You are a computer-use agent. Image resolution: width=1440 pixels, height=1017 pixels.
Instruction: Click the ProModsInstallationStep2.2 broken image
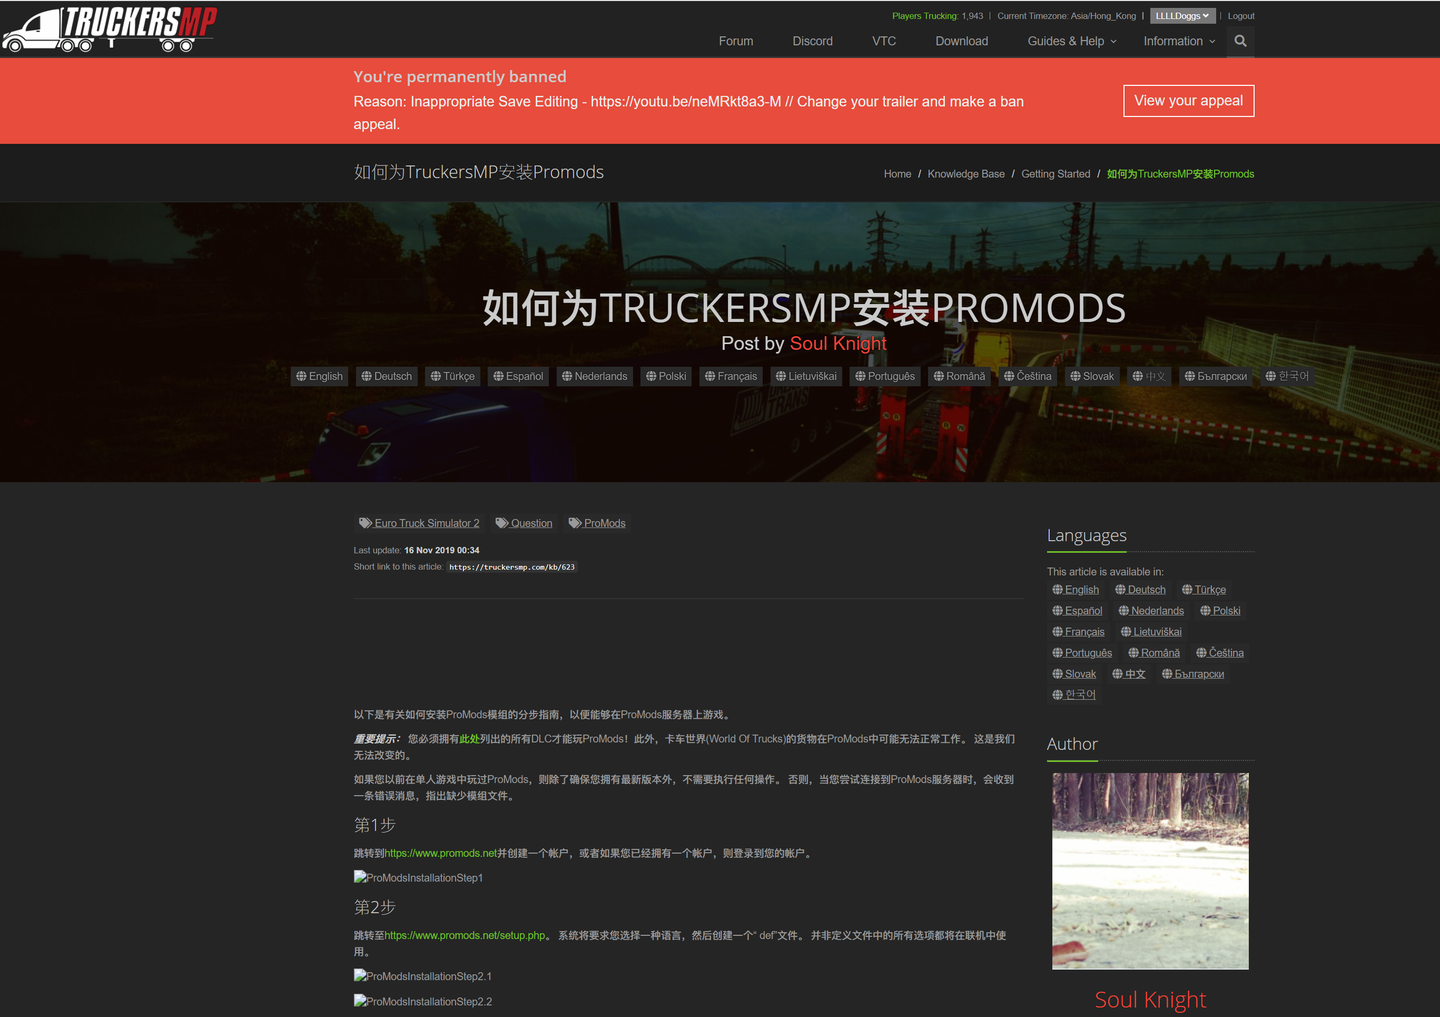coord(423,1001)
